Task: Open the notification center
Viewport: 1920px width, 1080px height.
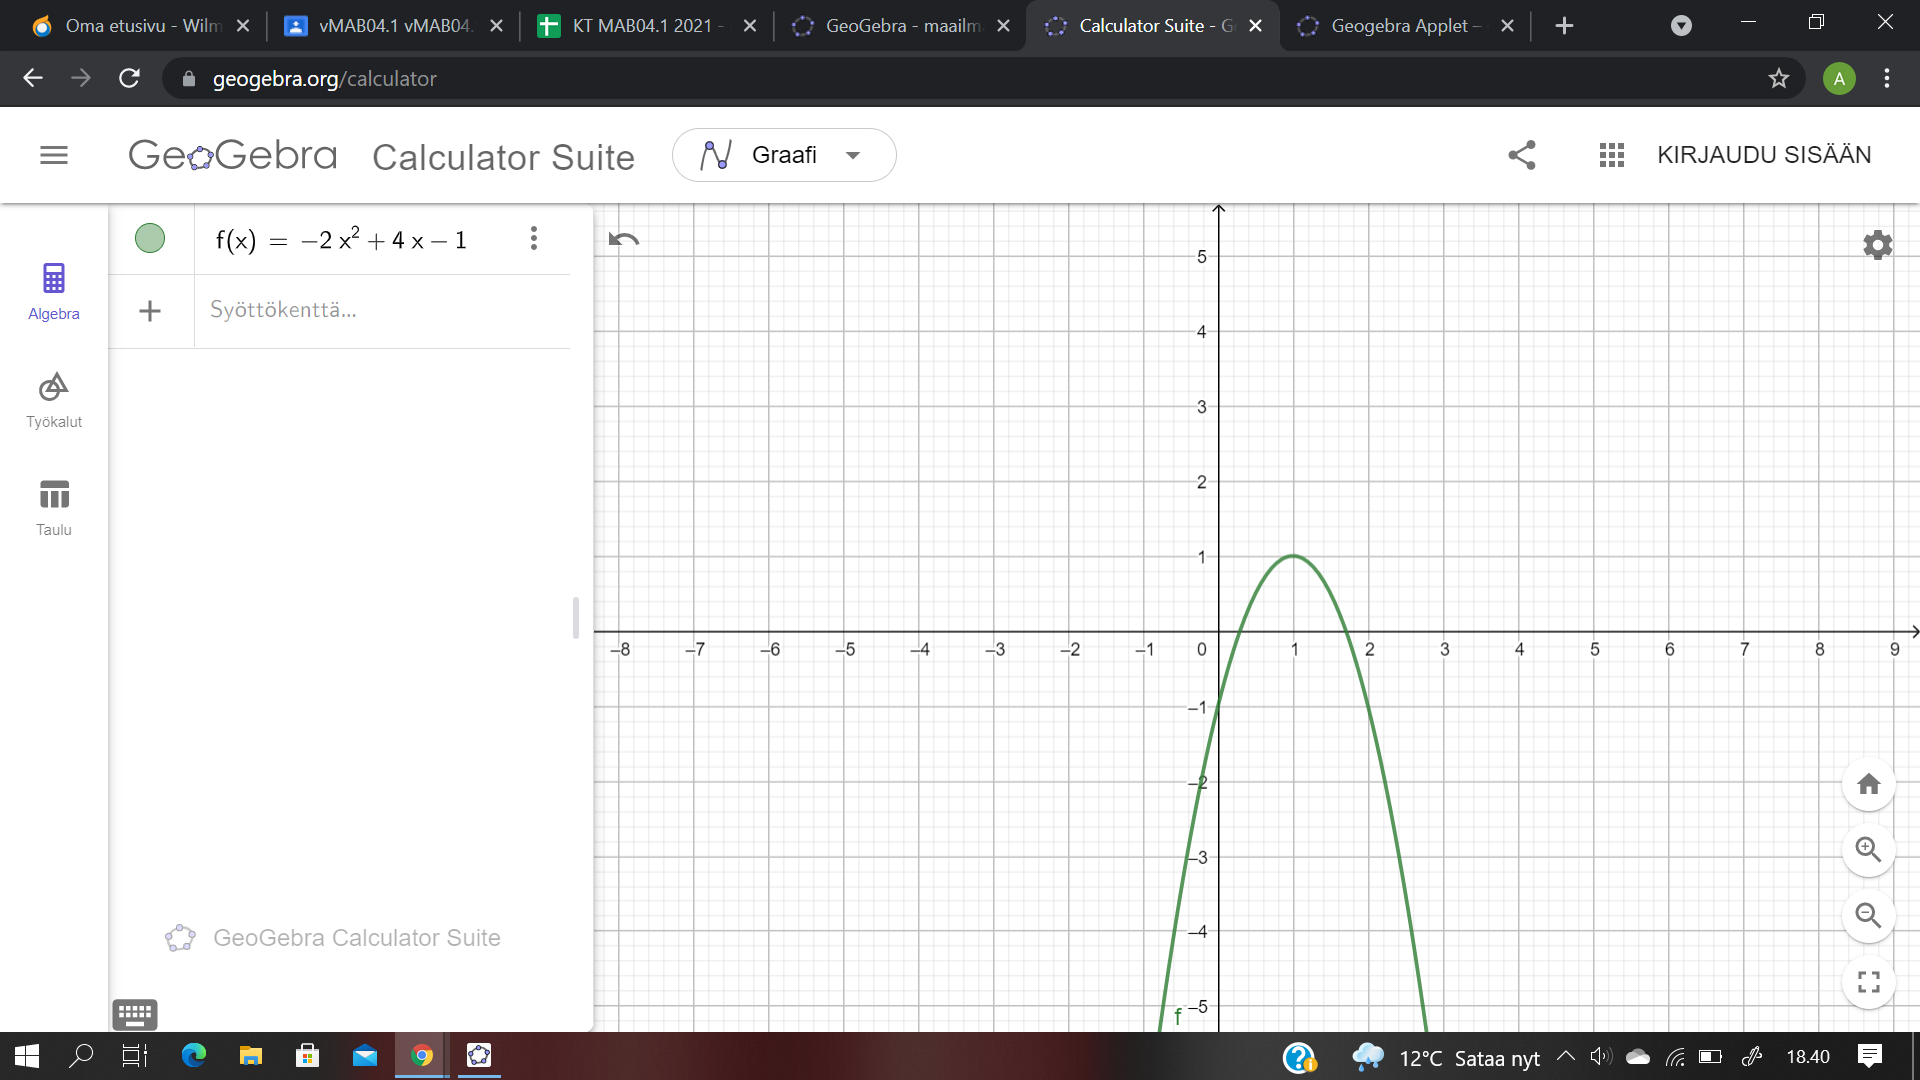Action: [1870, 1056]
